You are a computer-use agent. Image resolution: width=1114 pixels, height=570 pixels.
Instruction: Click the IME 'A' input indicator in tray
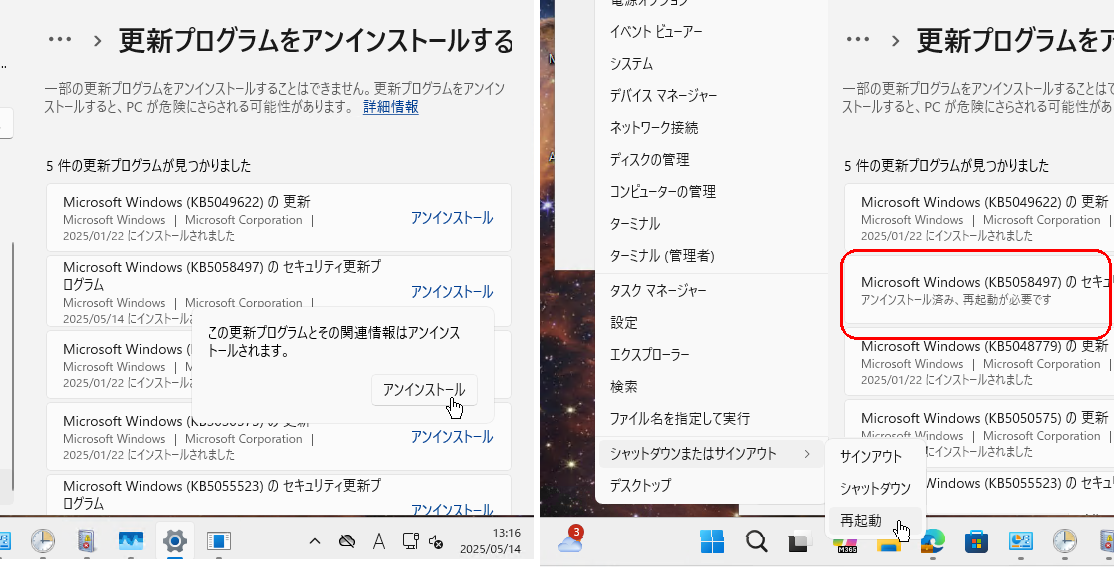pyautogui.click(x=379, y=542)
